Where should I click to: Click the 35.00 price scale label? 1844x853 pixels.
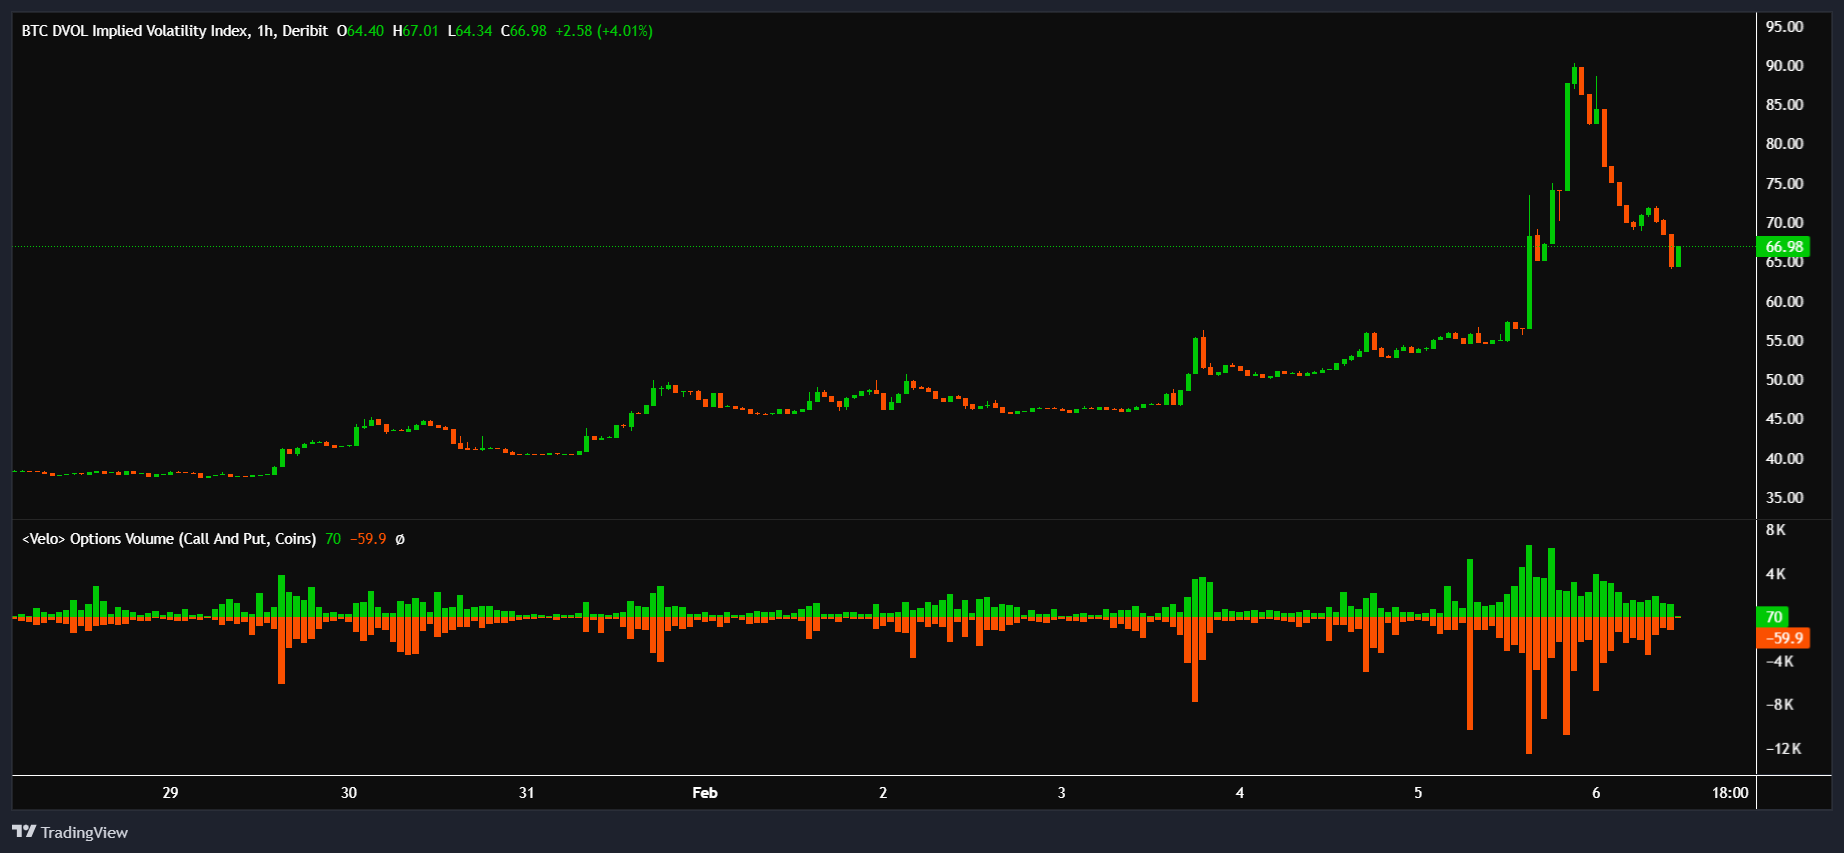click(1784, 498)
